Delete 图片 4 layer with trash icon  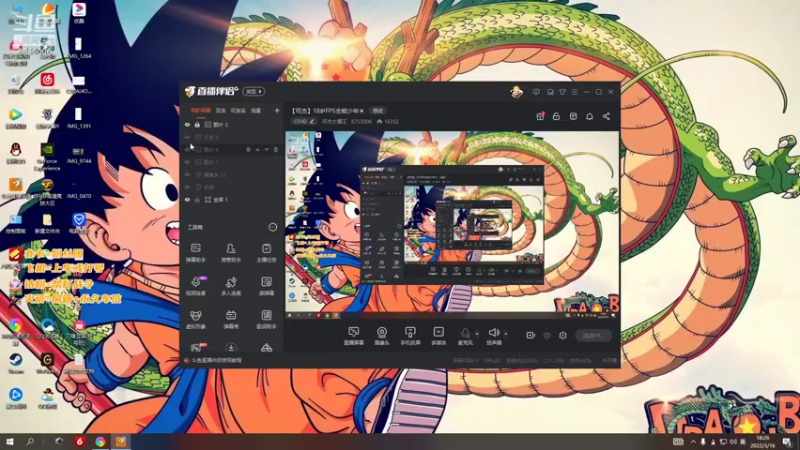[276, 149]
